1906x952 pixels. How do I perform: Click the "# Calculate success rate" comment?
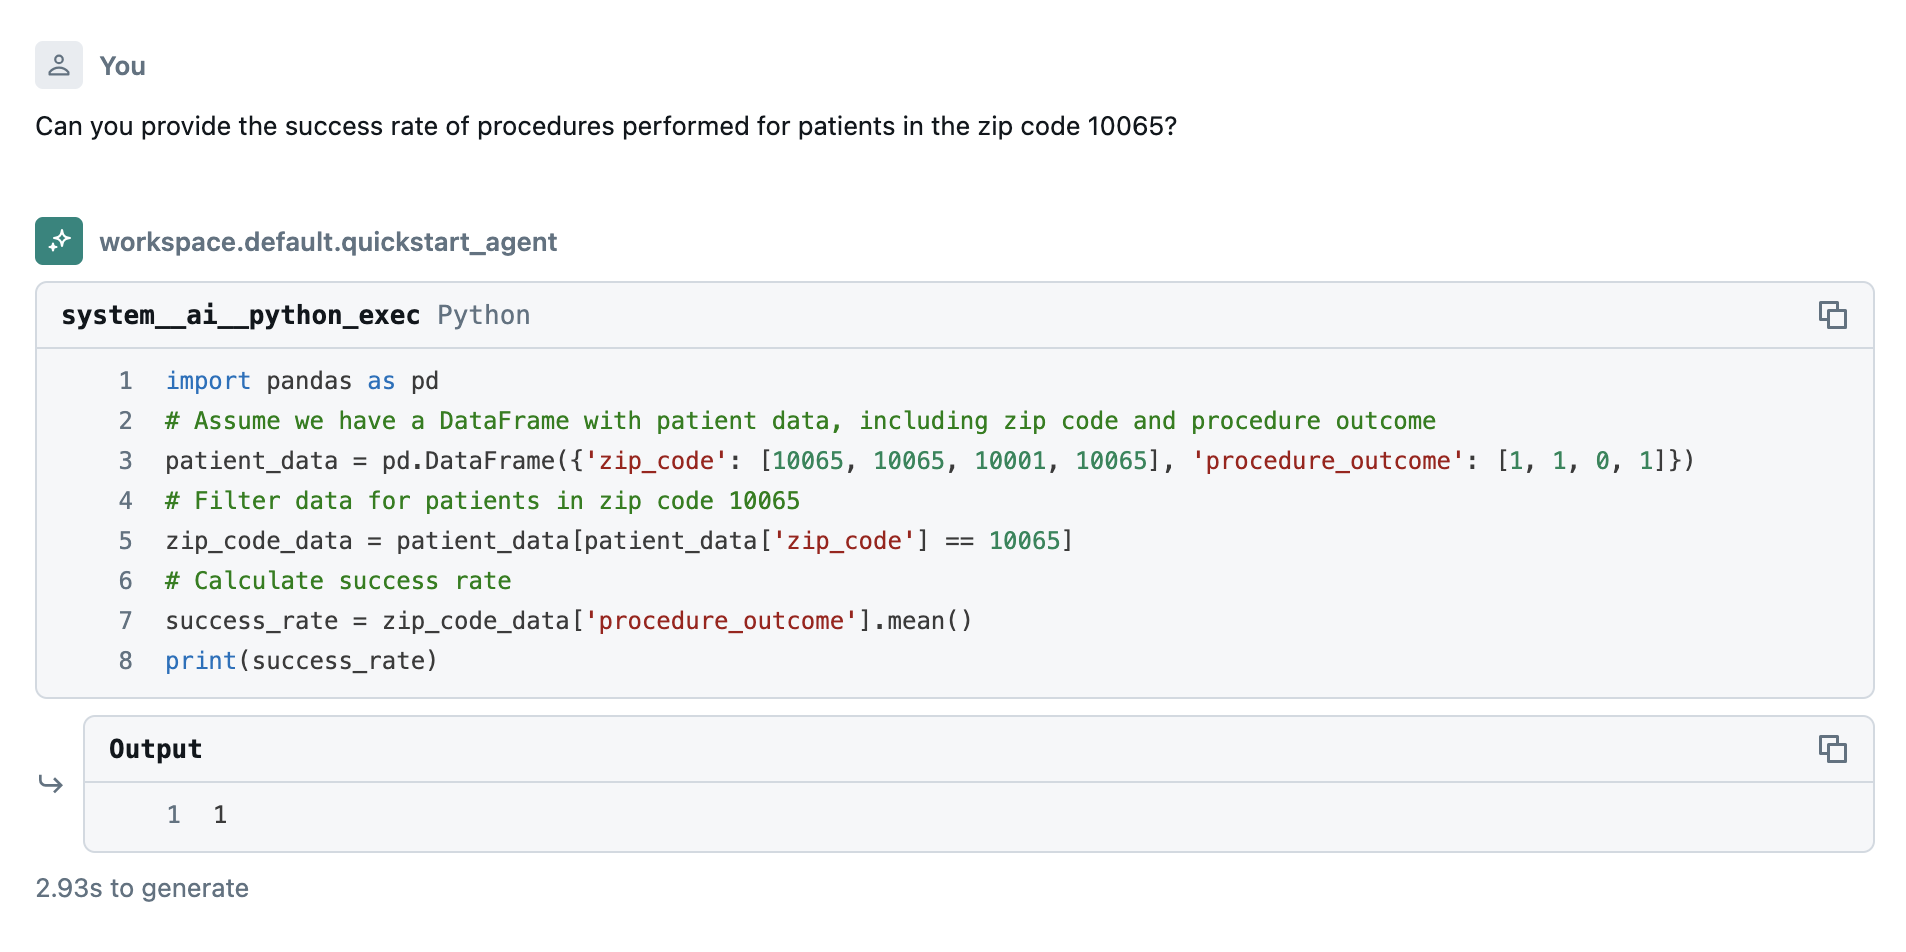(x=338, y=581)
